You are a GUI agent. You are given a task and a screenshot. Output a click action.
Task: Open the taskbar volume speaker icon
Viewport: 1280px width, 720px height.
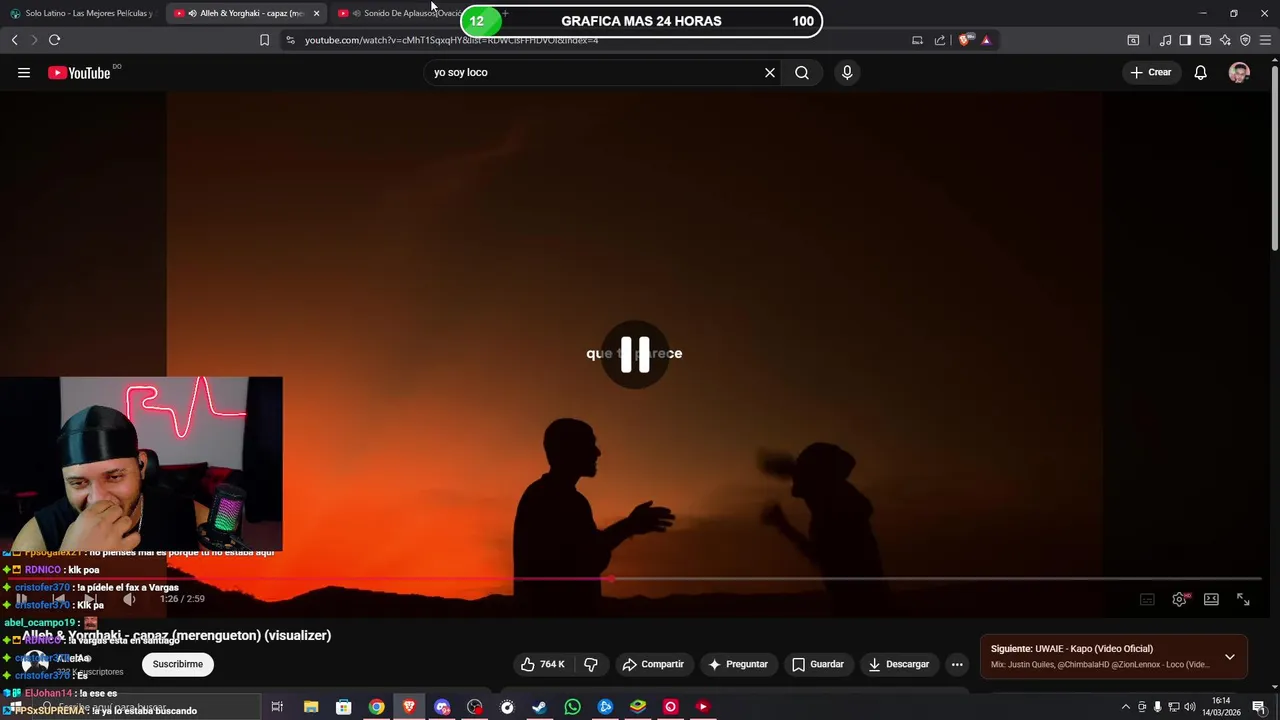pyautogui.click(x=1190, y=707)
